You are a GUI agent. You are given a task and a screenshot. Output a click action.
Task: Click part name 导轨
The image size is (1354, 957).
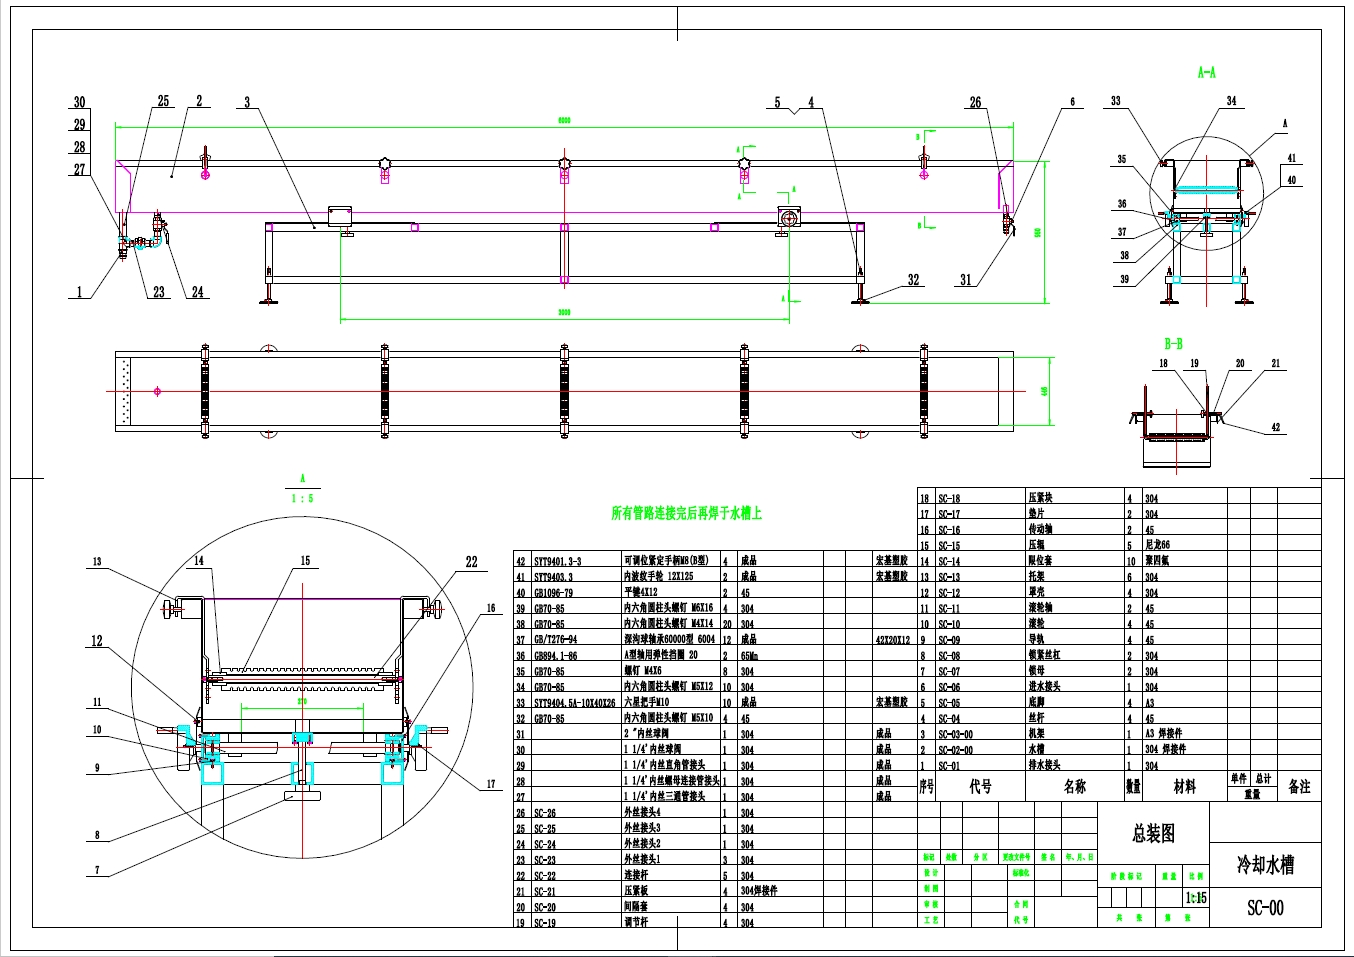(x=1036, y=638)
